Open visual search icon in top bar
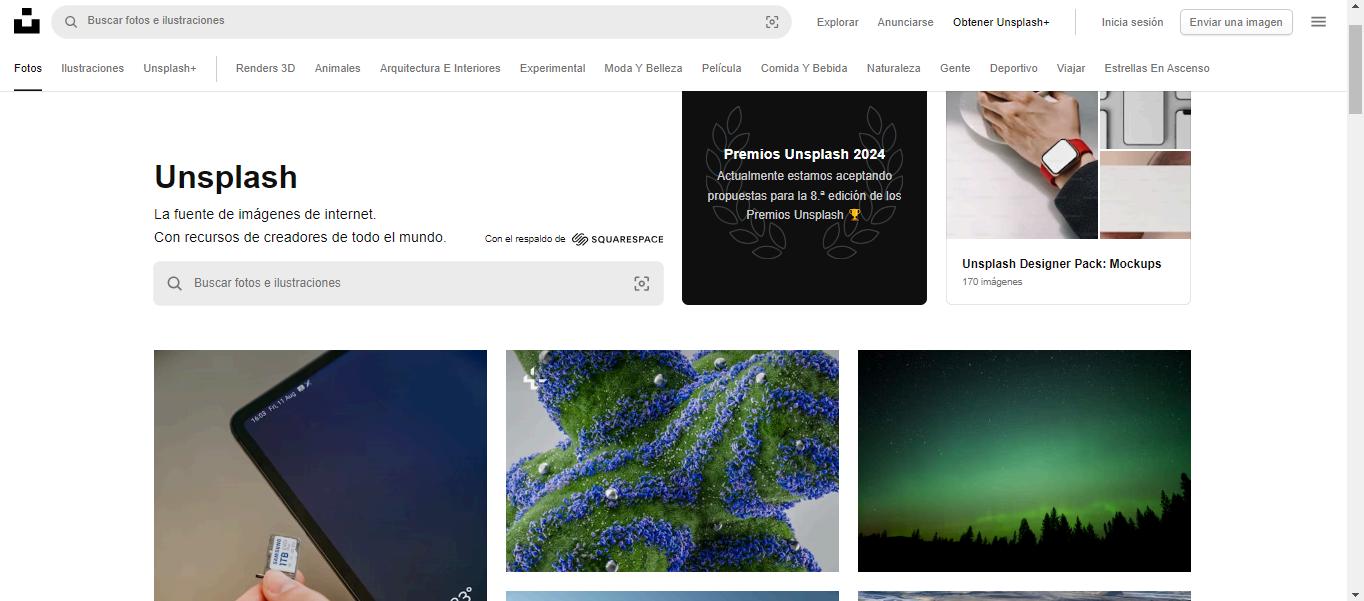Viewport: 1364px width, 601px height. coord(772,22)
